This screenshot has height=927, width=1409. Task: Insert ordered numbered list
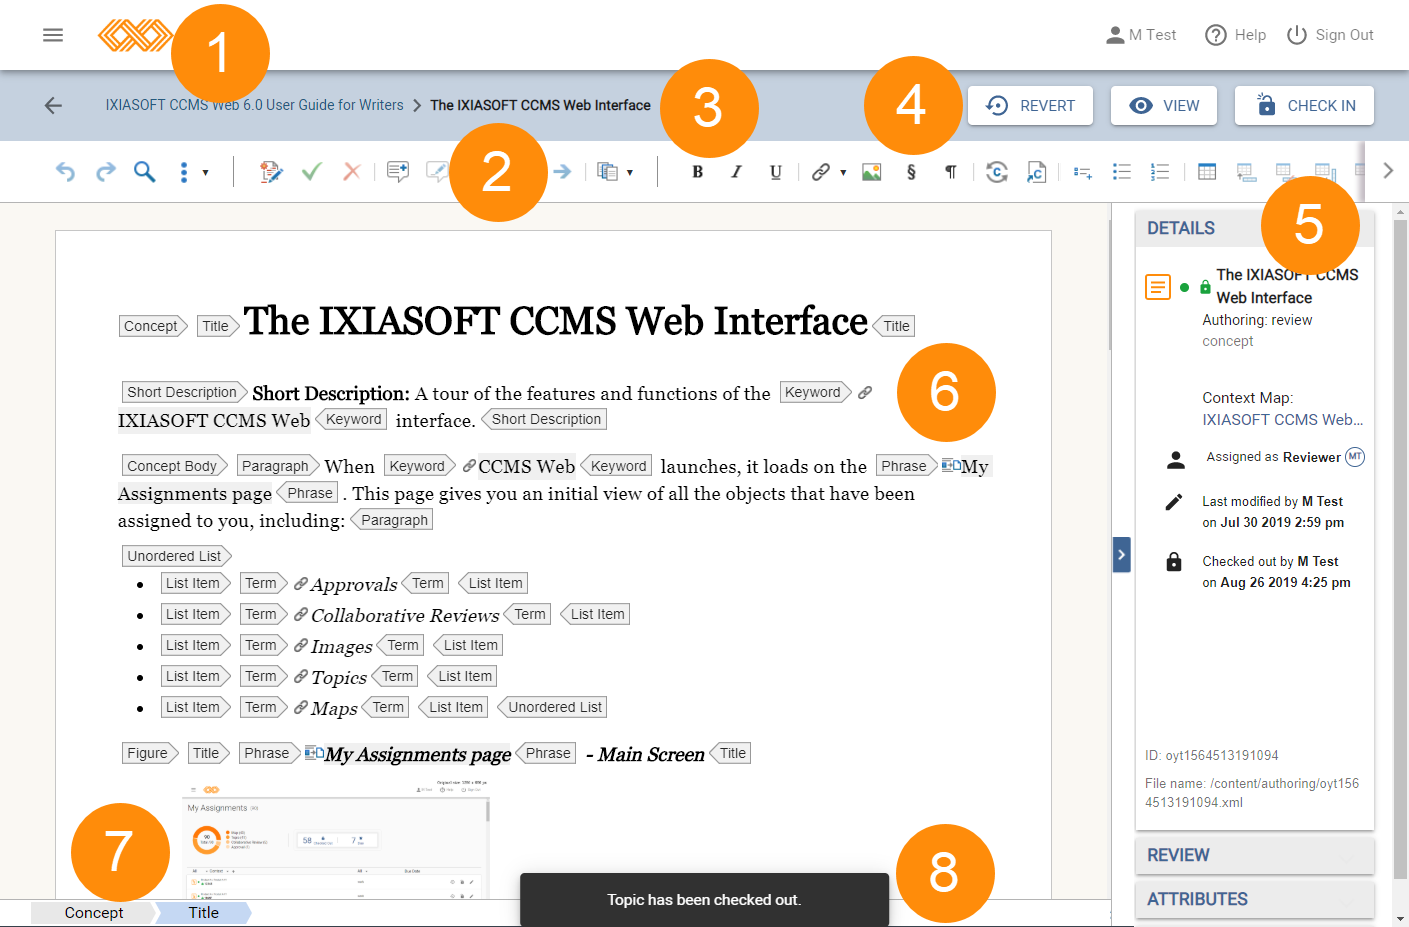coord(1160,172)
